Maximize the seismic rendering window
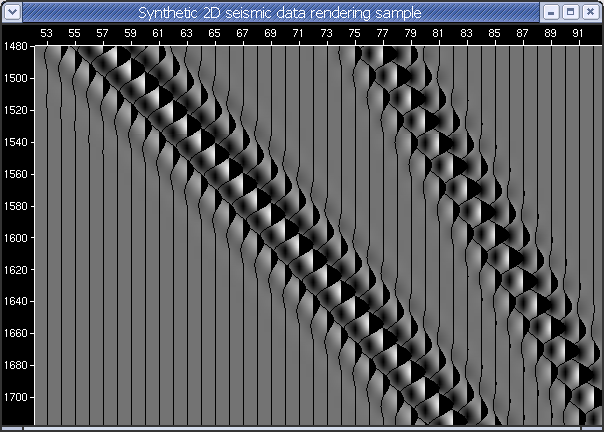Viewport: 604px width, 432px height. 570,12
